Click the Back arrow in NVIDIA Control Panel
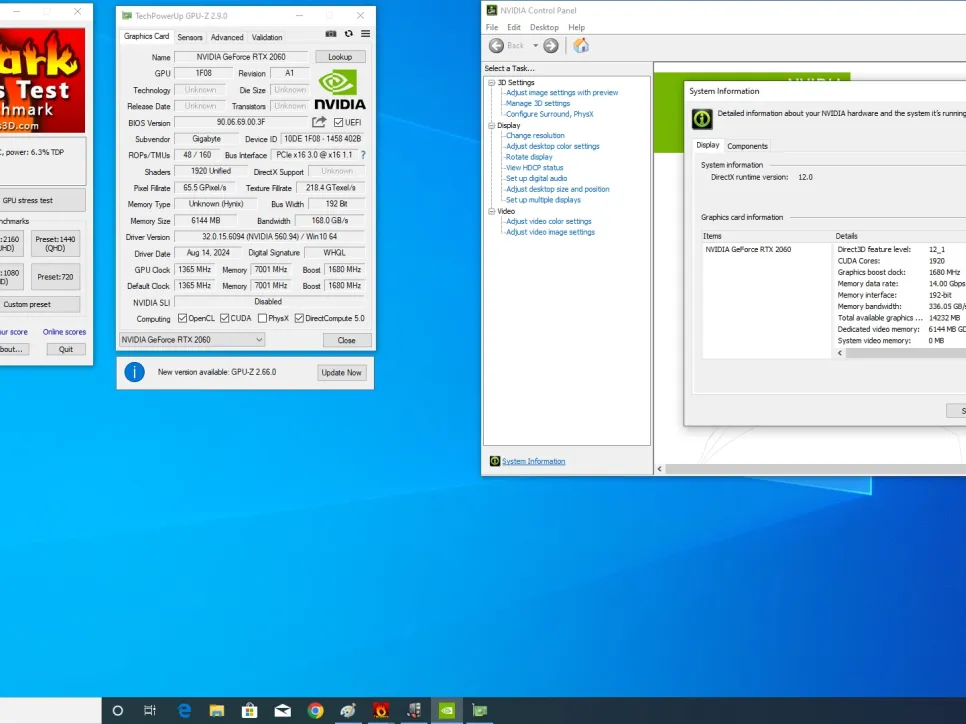Screen dimensions: 966x724 click(x=497, y=46)
